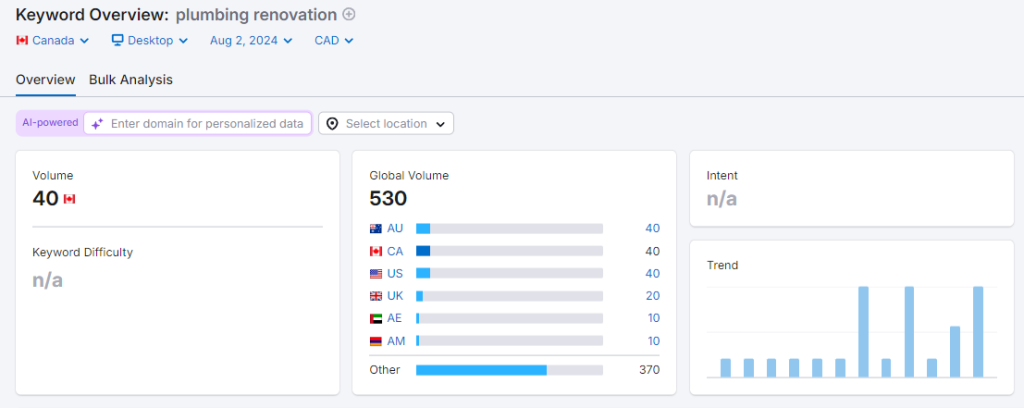Open the Select location dropdown
Screen dimensions: 1024x408
[386, 123]
